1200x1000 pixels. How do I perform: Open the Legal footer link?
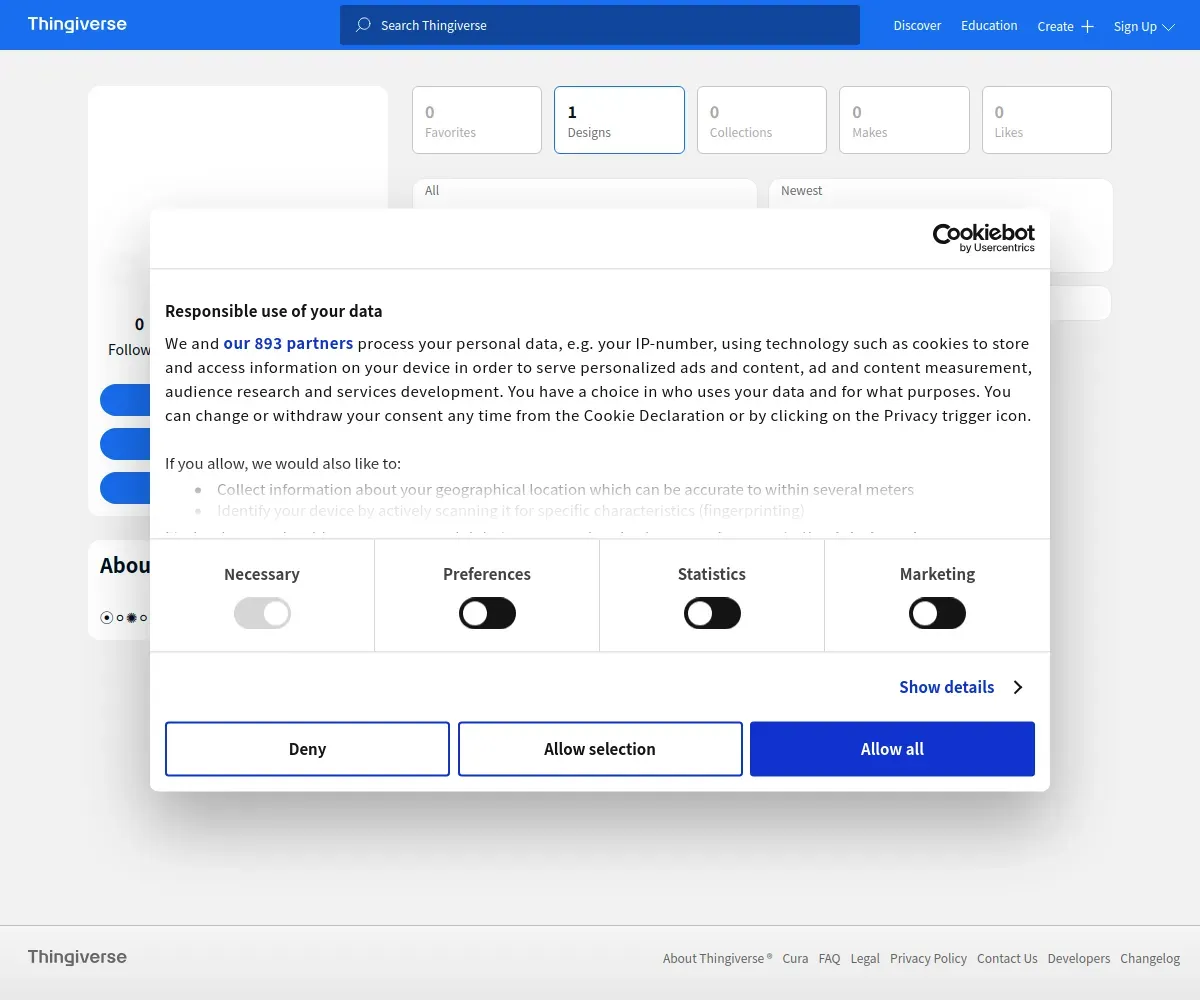pos(865,958)
